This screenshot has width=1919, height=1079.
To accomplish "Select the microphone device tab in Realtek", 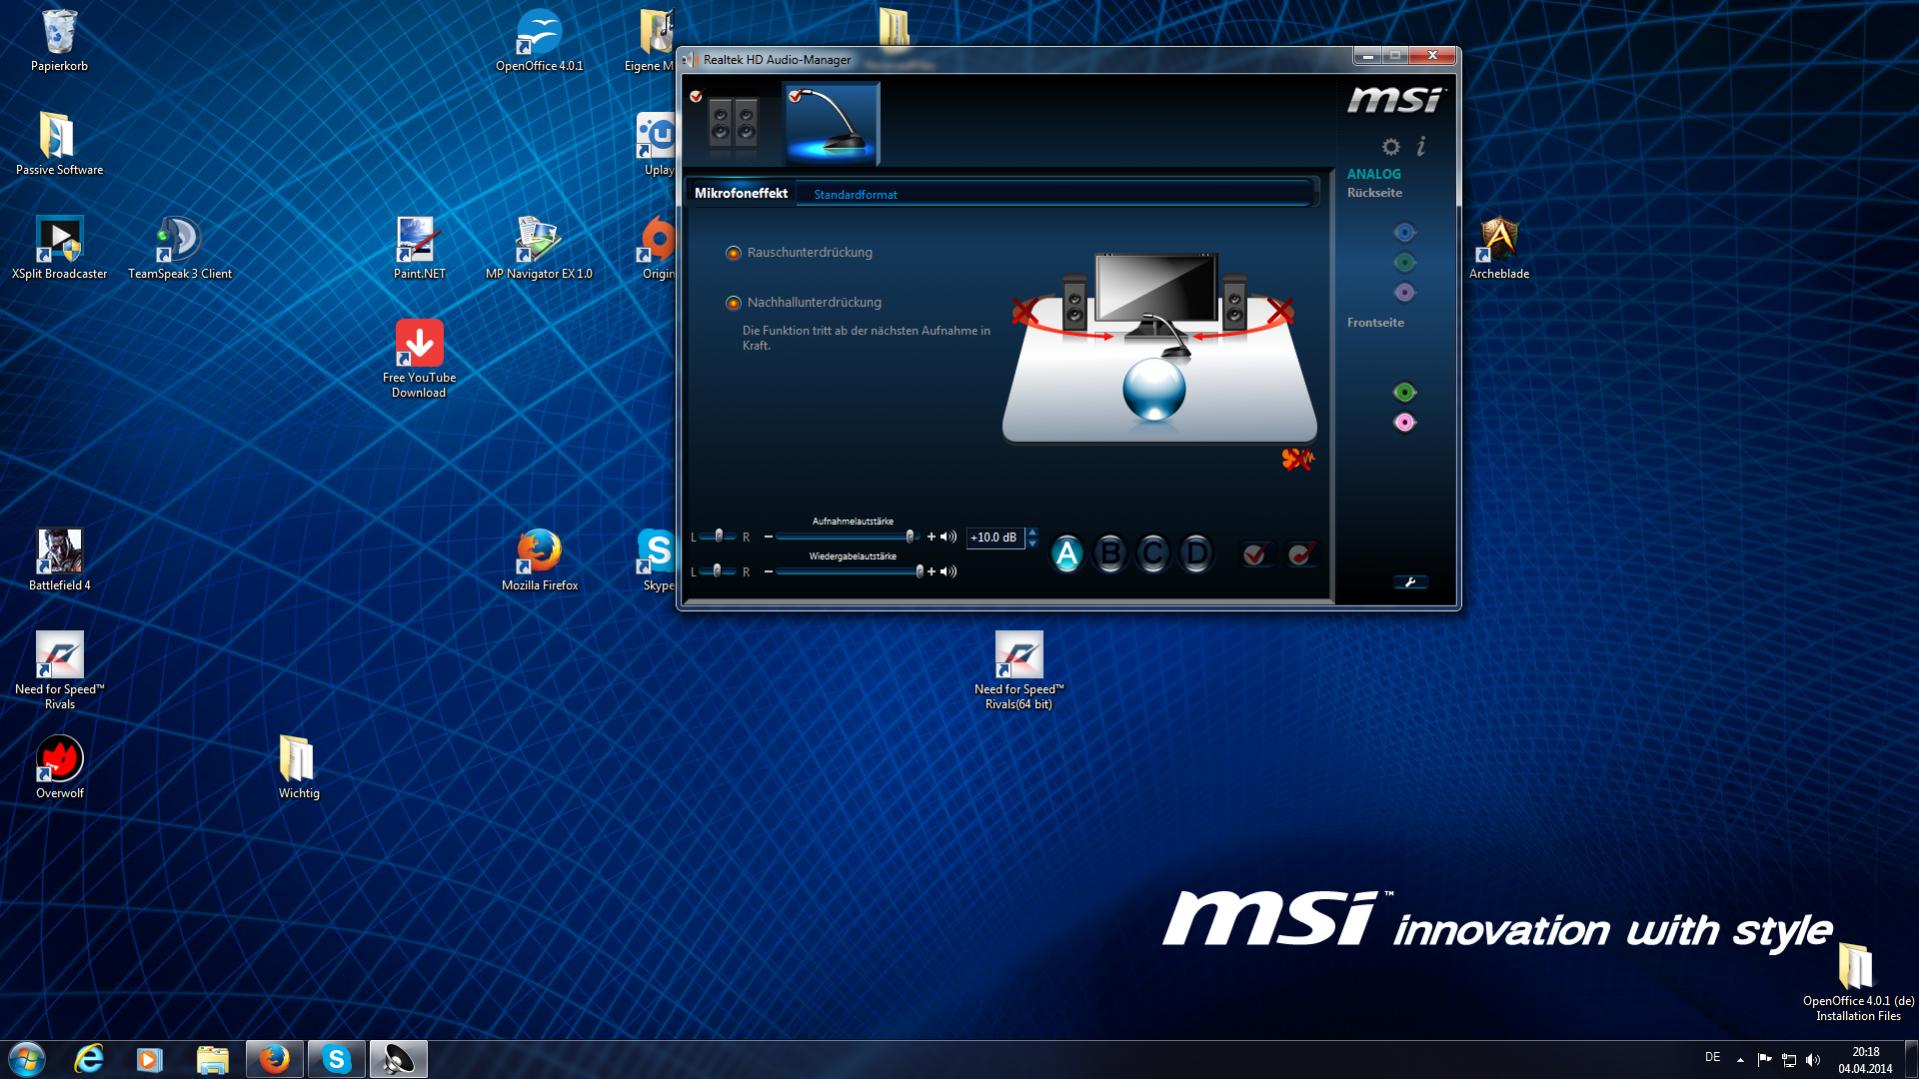I will click(831, 124).
